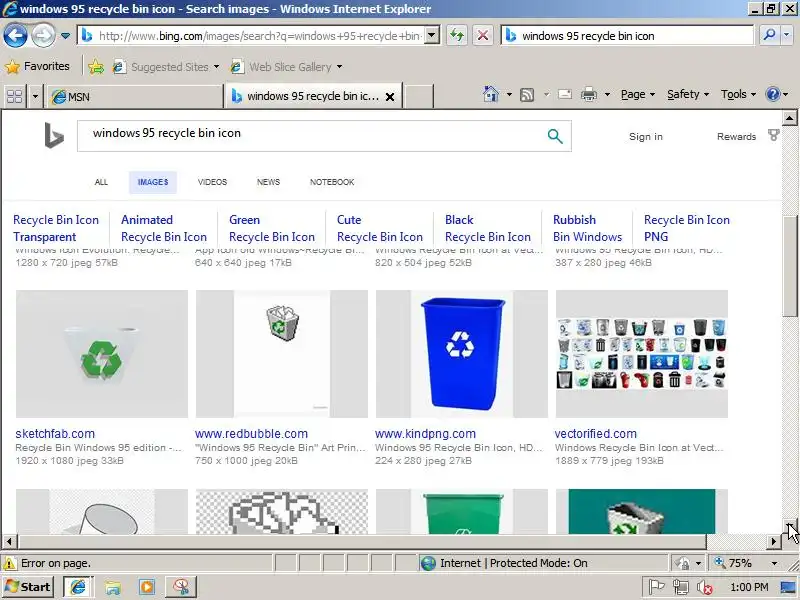This screenshot has height=600, width=800.
Task: Open the Page menu
Action: (637, 94)
